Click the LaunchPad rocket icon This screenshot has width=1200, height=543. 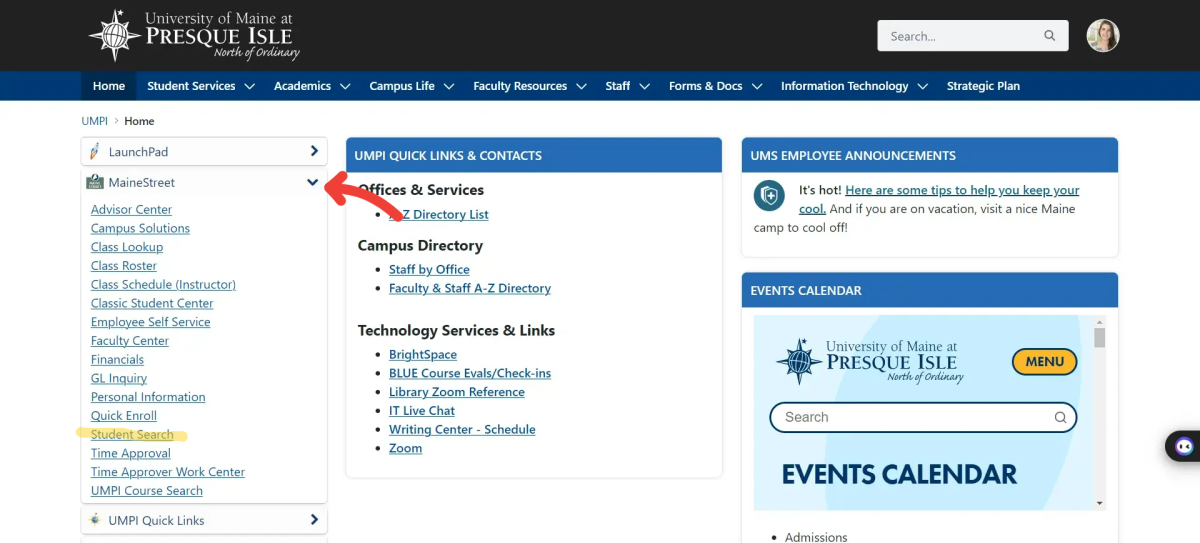click(95, 152)
